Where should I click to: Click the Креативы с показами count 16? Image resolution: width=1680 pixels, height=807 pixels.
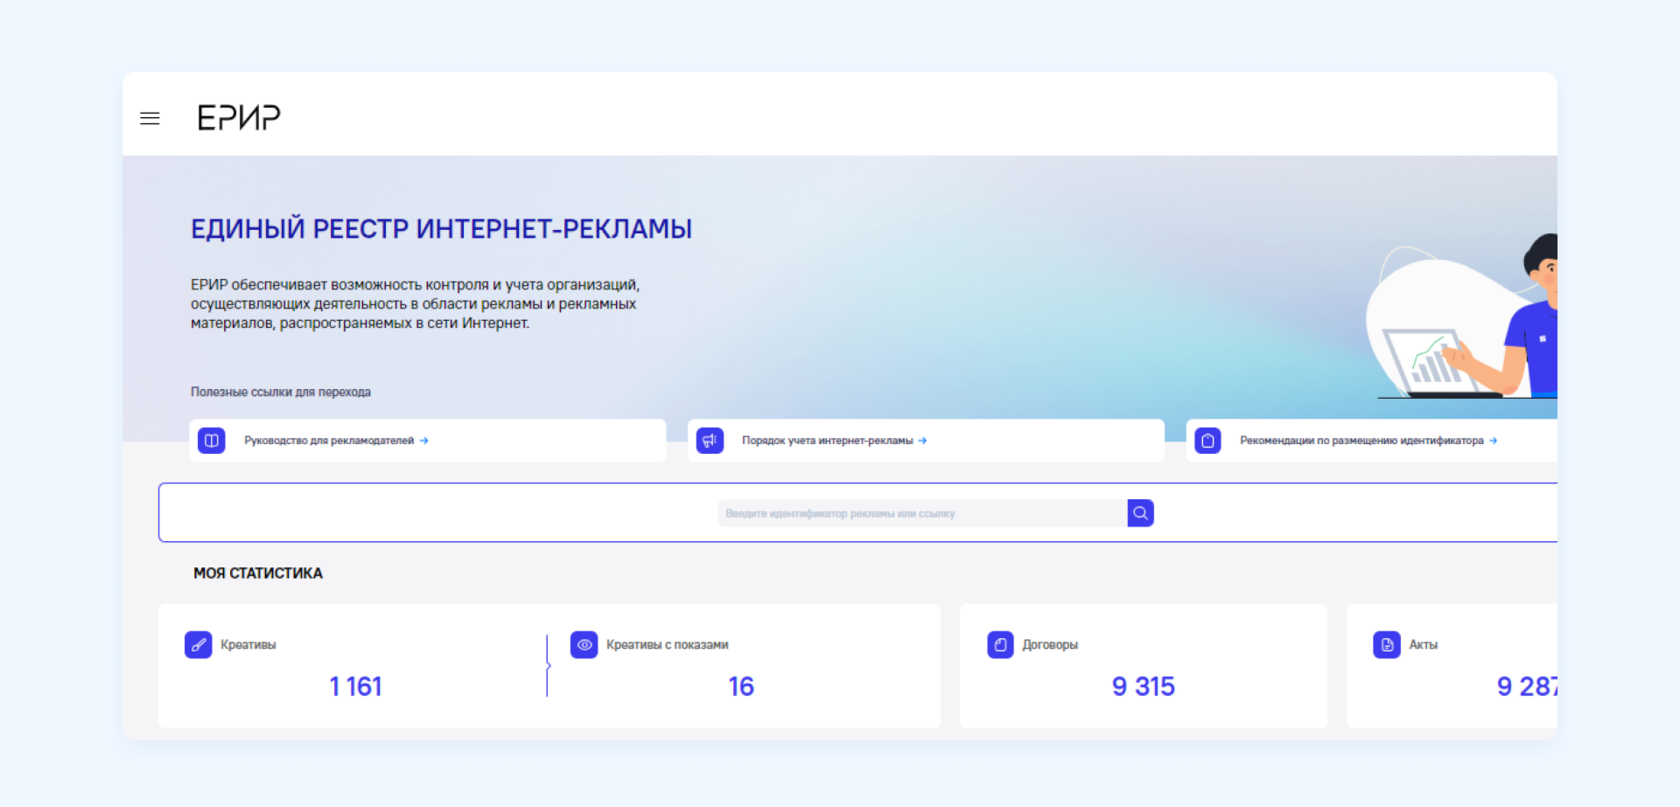click(741, 686)
